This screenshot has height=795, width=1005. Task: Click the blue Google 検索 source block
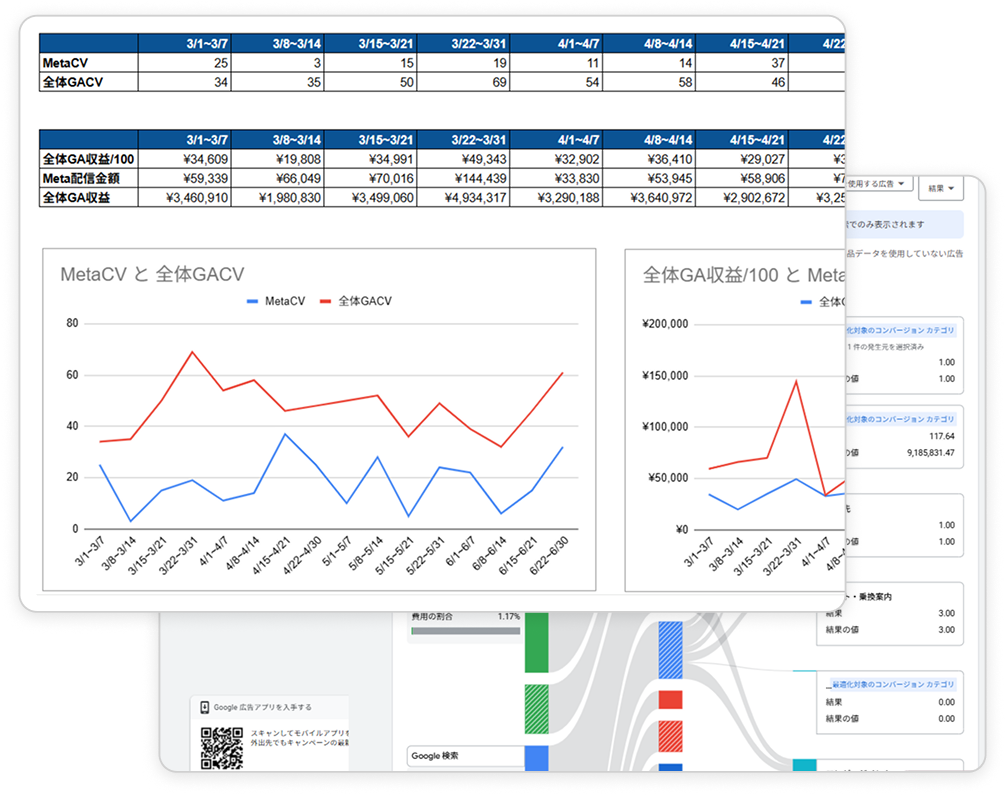pyautogui.click(x=537, y=758)
